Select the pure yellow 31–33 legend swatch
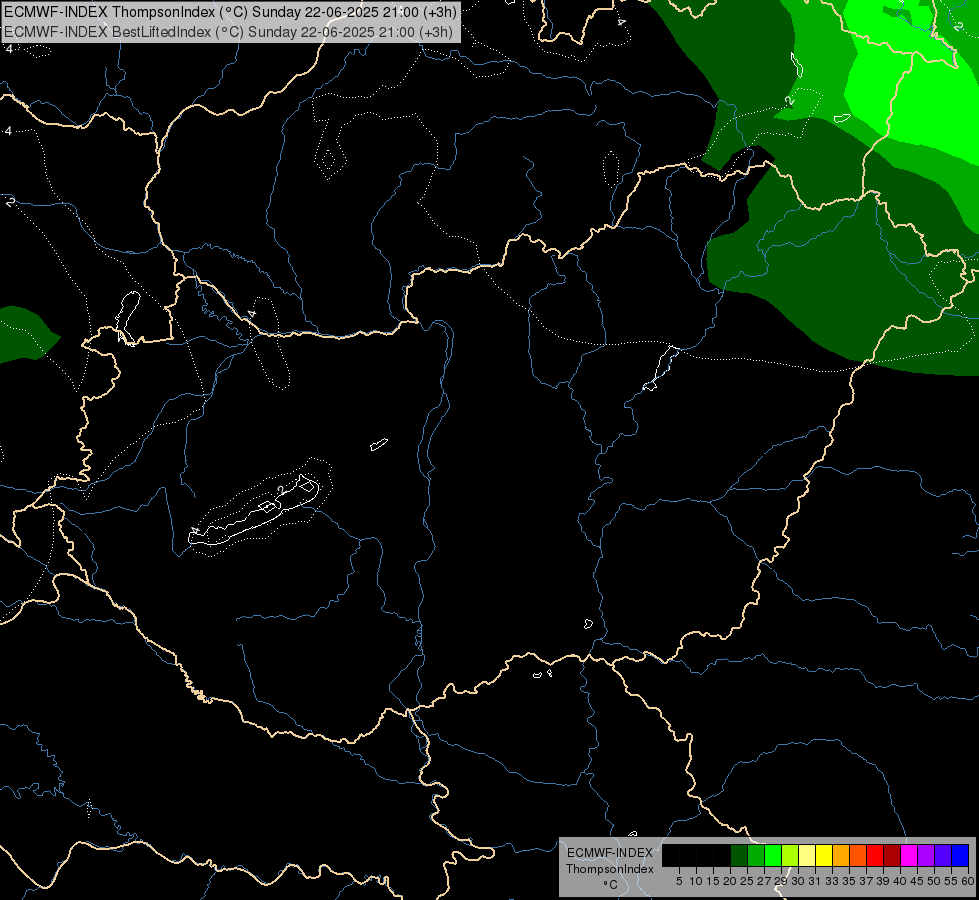979x900 pixels. click(824, 855)
